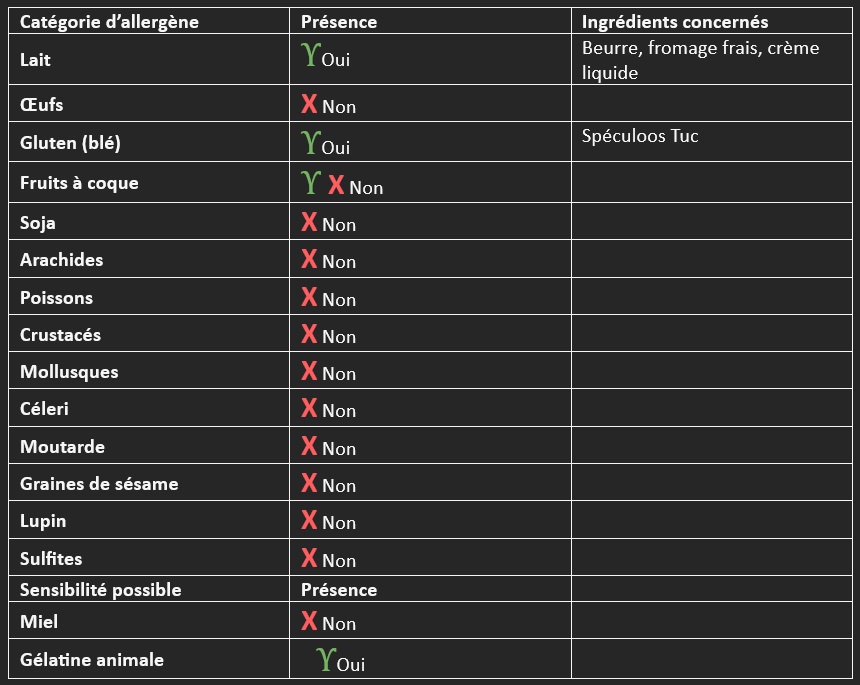Screen dimensions: 860x685
Task: Click the red X icon in Miel row
Action: [309, 620]
